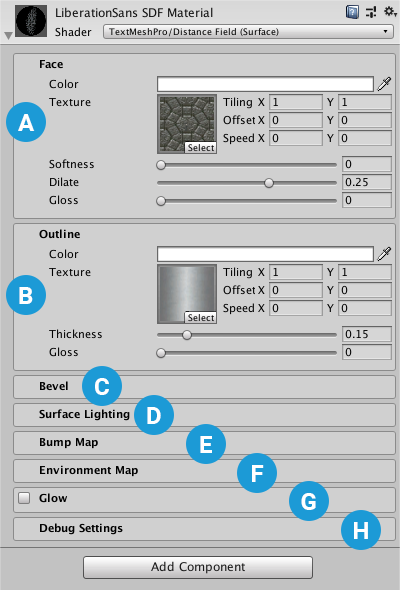This screenshot has width=400, height=590.
Task: Open the material preset selector icon
Action: coord(371,12)
